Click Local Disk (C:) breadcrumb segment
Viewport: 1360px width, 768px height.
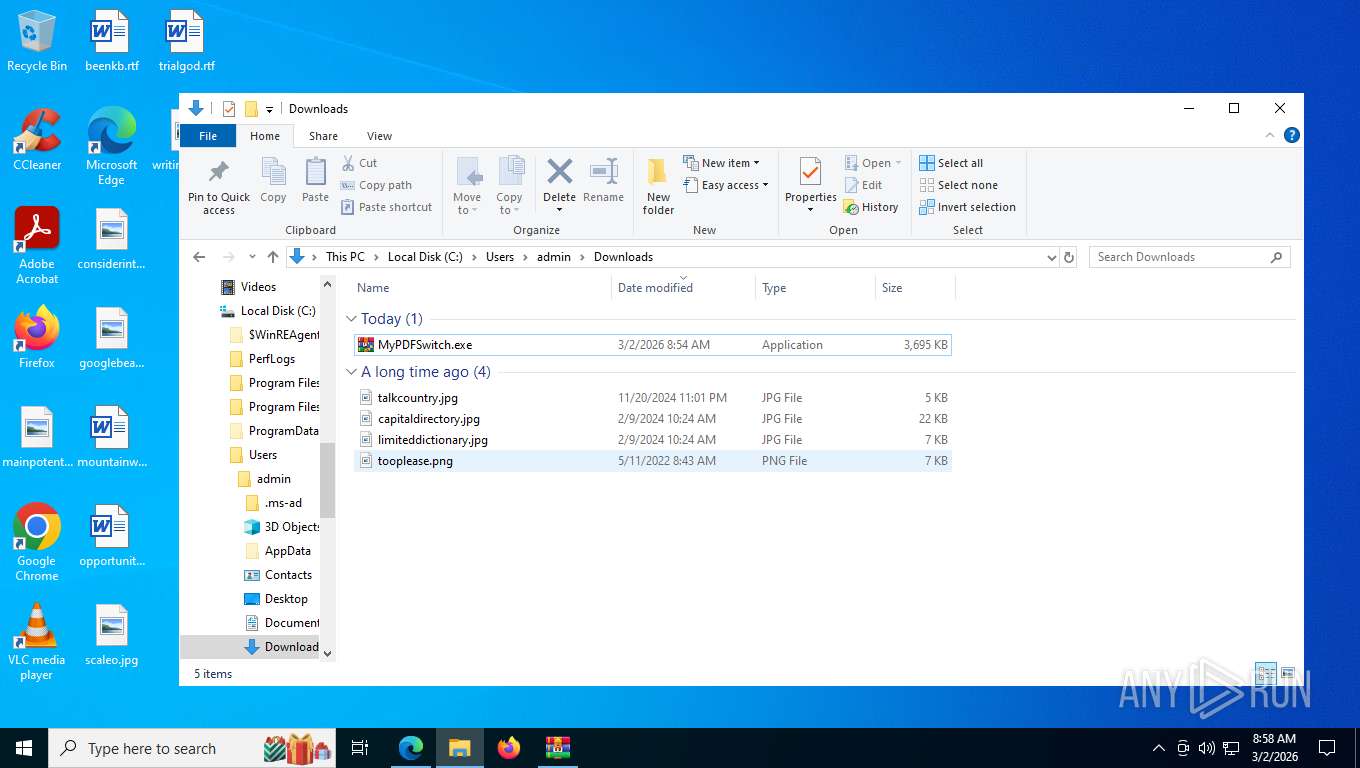tap(425, 257)
